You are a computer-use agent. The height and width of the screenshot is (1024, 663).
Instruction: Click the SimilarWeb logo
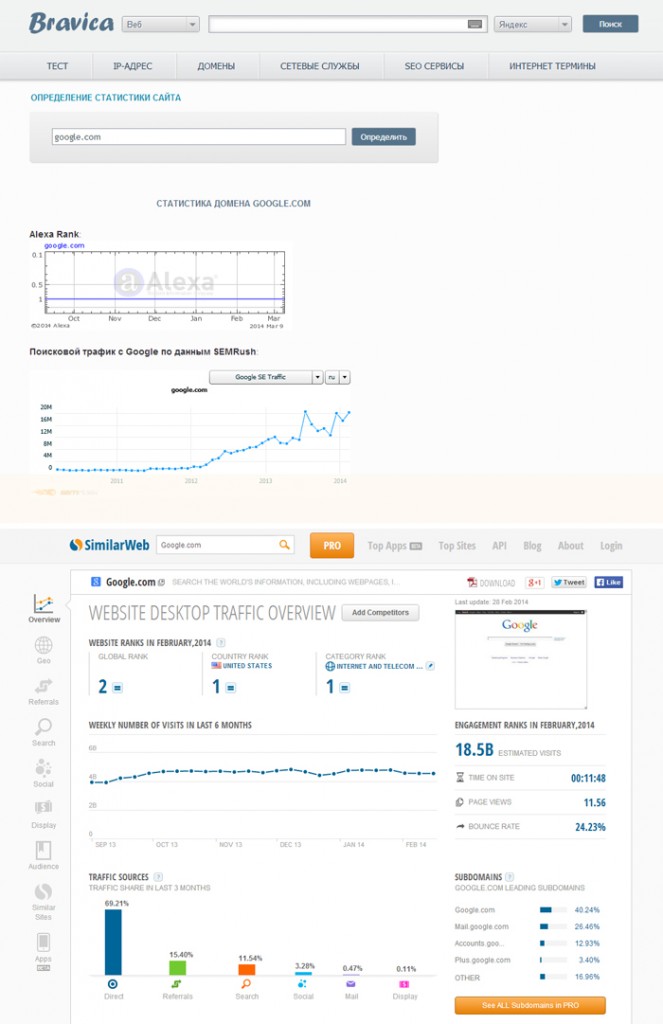point(109,545)
